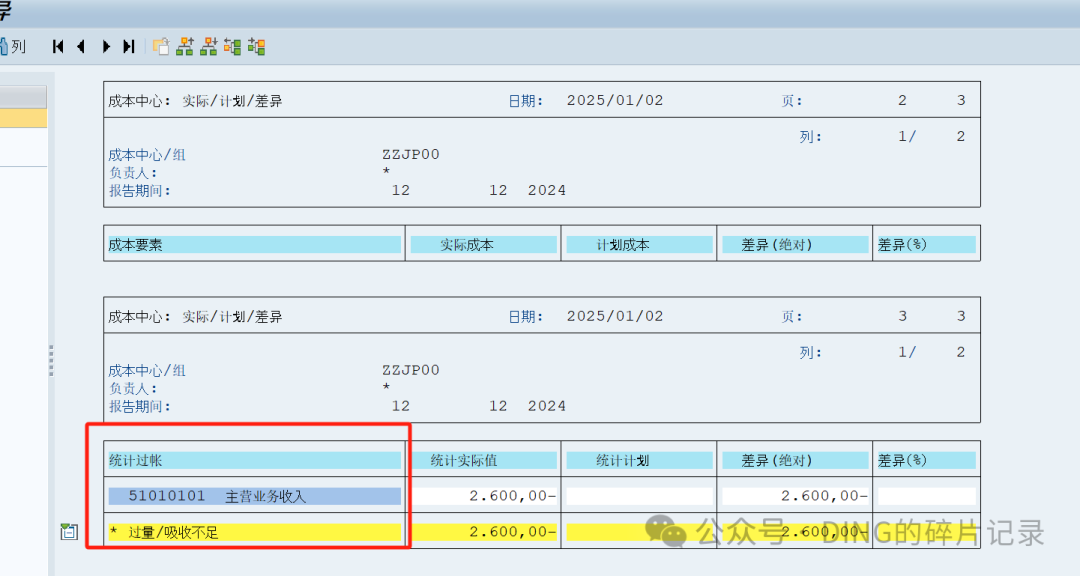
Task: Click hierarchy icon with up arrow
Action: (185, 46)
